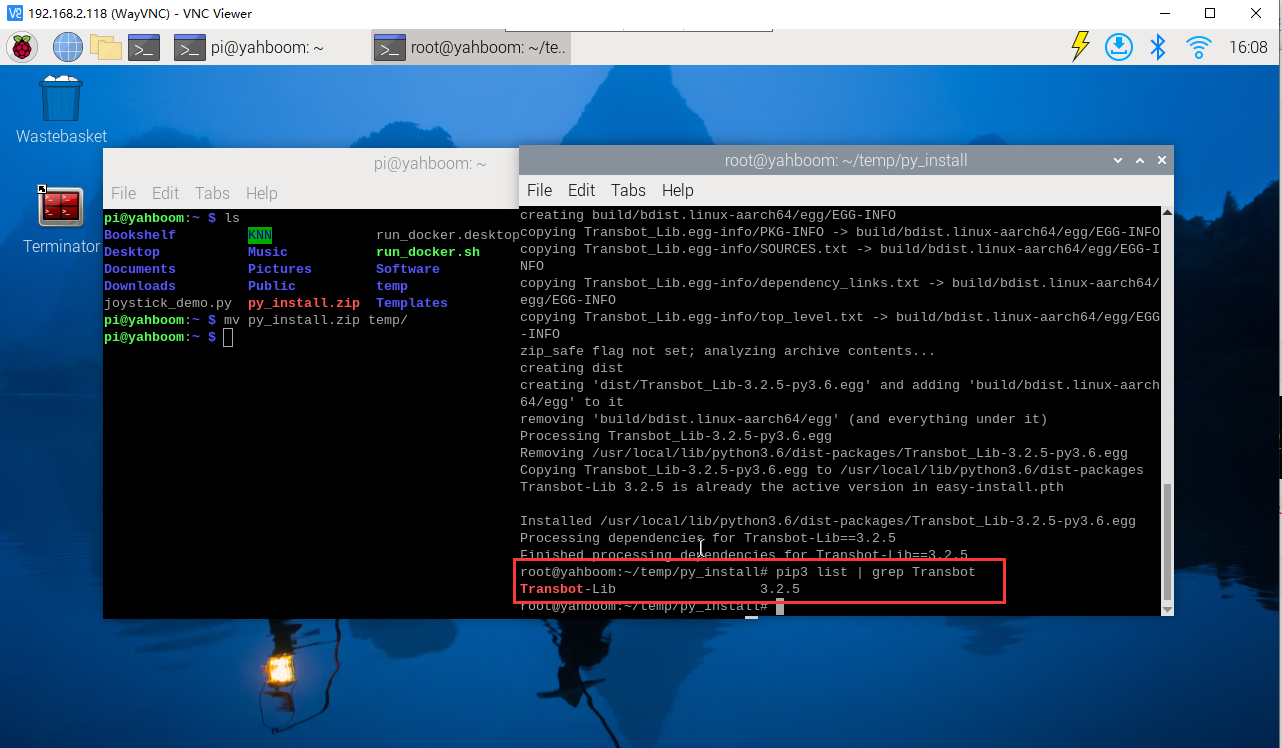Select the Terminator desktop icon
1282x748 pixels.
pyautogui.click(x=61, y=219)
